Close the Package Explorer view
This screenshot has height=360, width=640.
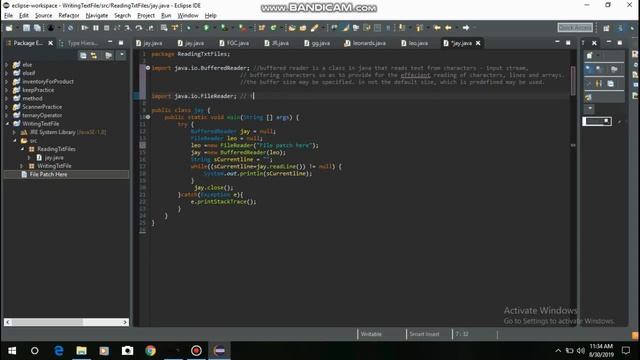coord(51,43)
